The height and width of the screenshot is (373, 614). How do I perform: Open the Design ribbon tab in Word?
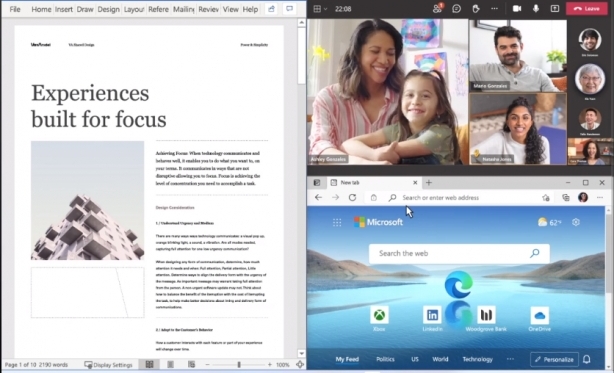(108, 9)
